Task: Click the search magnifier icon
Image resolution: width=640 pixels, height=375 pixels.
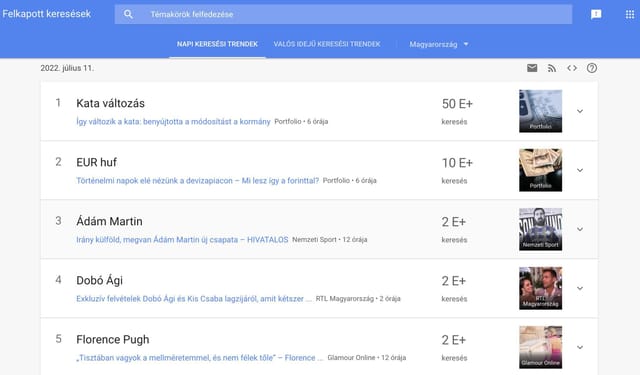Action: pos(128,14)
